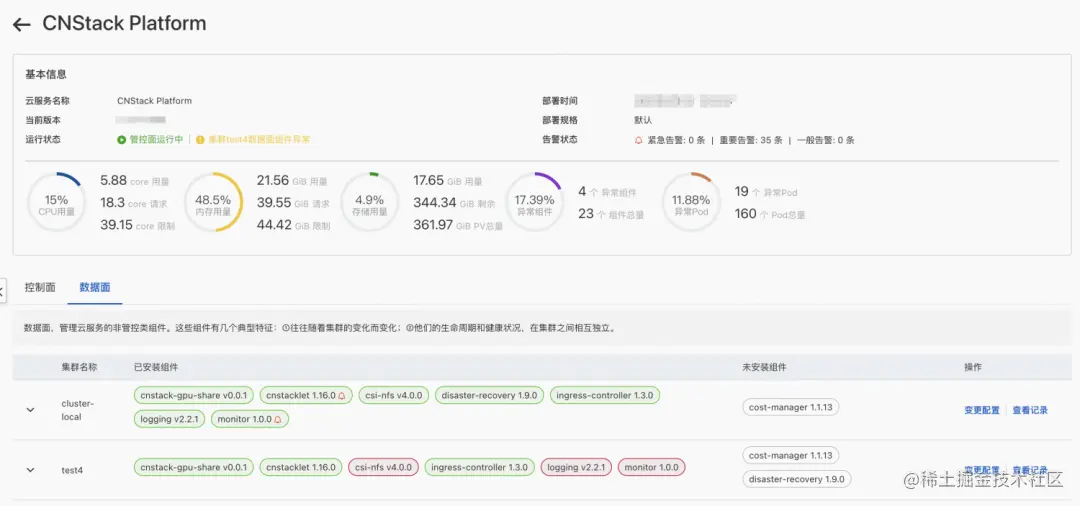Click the red logging v2.2.1 tag in test4
1080x506 pixels.
tap(577, 467)
